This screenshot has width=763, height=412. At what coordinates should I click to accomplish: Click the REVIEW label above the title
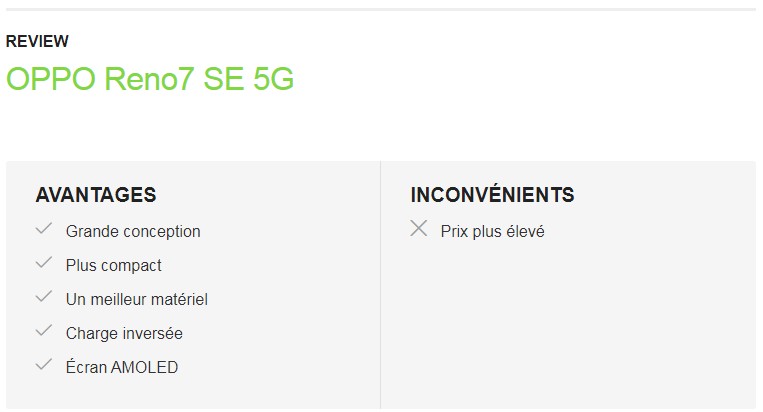pyautogui.click(x=37, y=41)
